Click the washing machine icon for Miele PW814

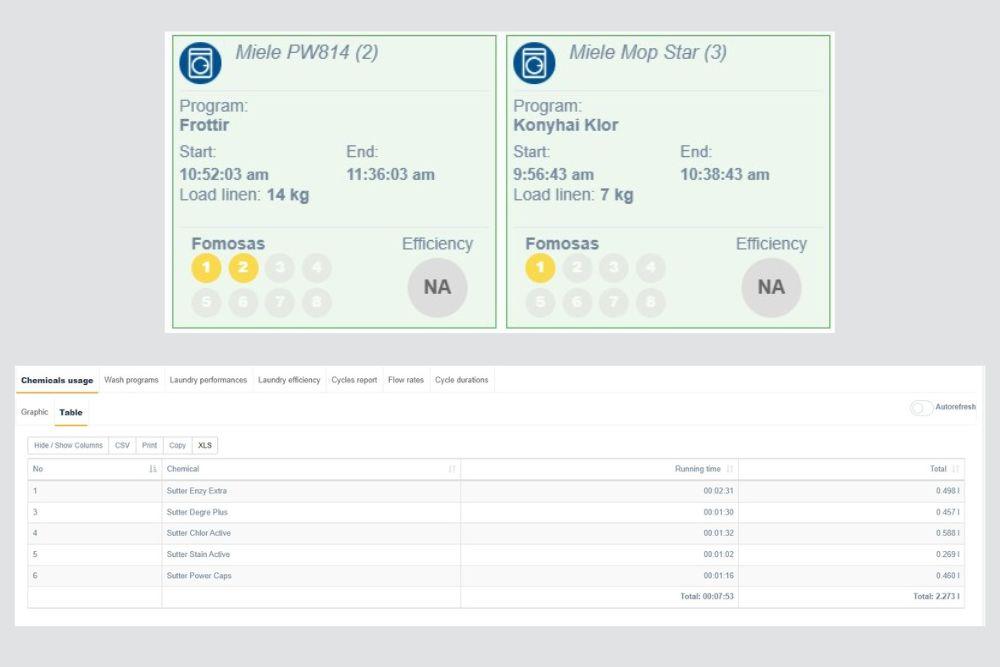coord(200,63)
